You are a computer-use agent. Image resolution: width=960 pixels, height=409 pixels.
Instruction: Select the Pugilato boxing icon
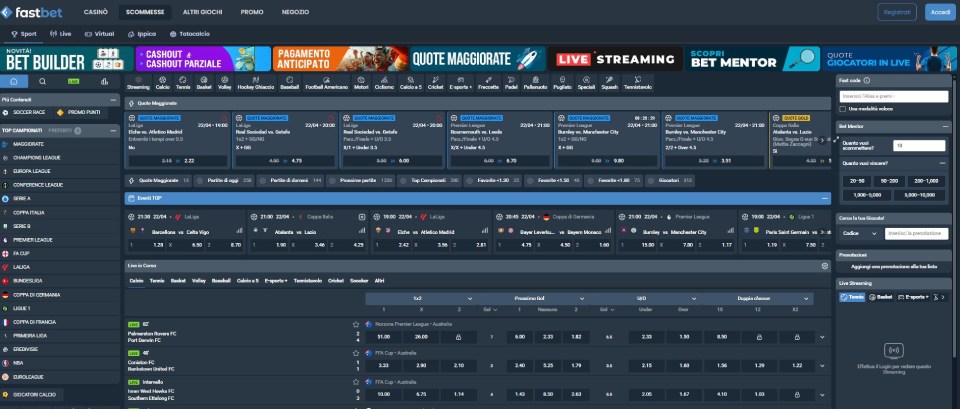coord(562,83)
